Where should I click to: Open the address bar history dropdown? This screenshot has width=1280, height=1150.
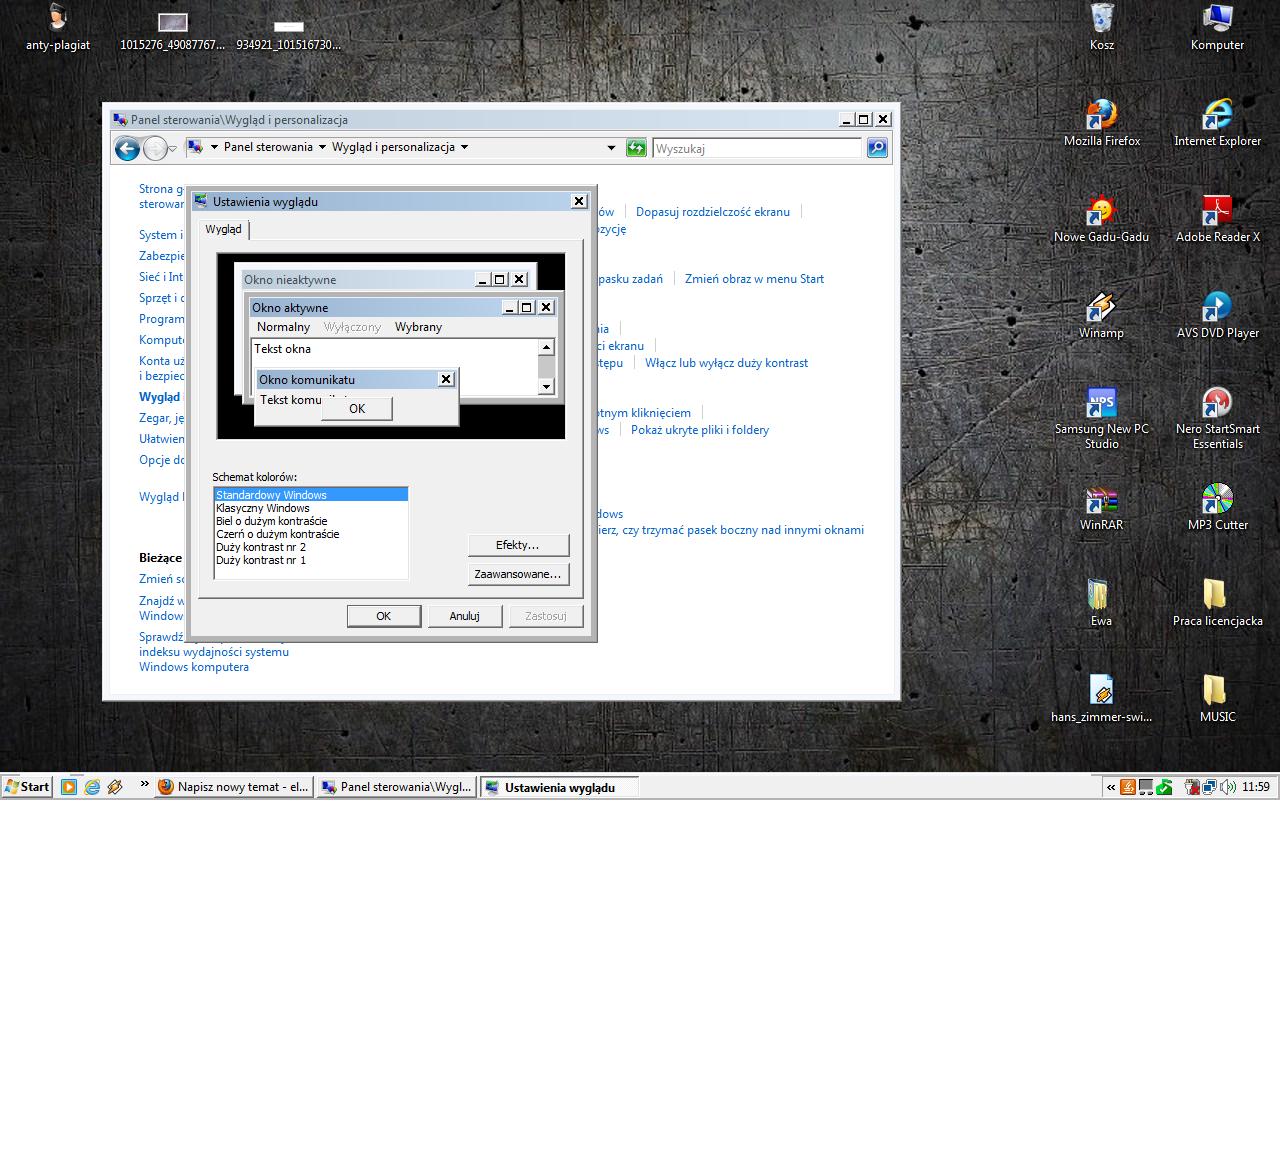(611, 148)
